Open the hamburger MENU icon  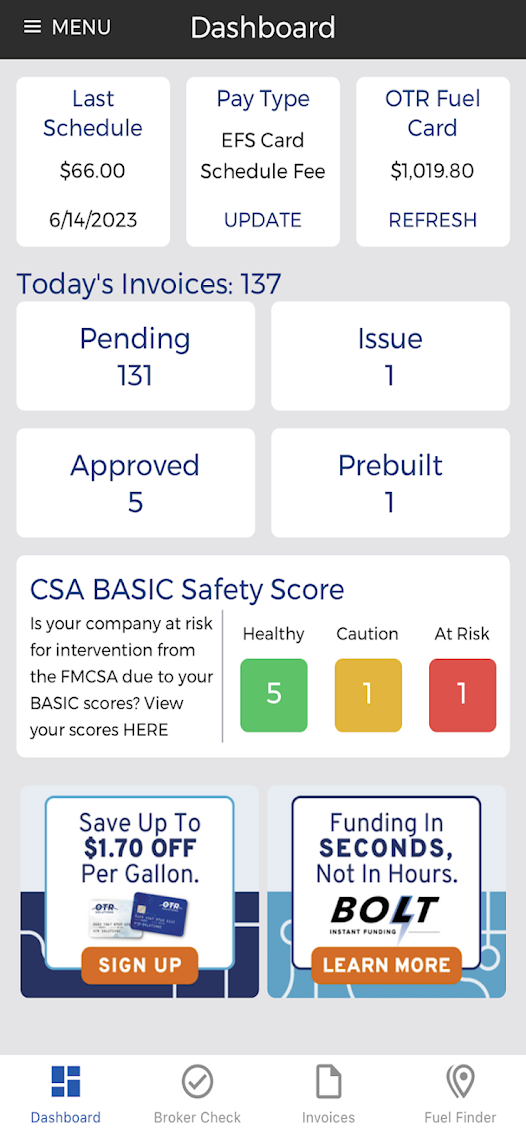coord(32,28)
